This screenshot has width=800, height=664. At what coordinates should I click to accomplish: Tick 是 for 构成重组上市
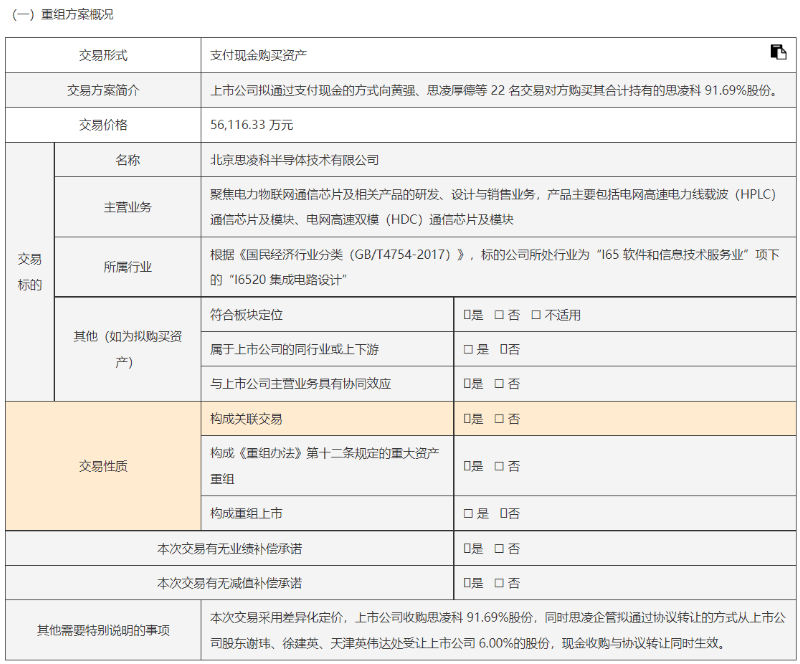click(467, 513)
